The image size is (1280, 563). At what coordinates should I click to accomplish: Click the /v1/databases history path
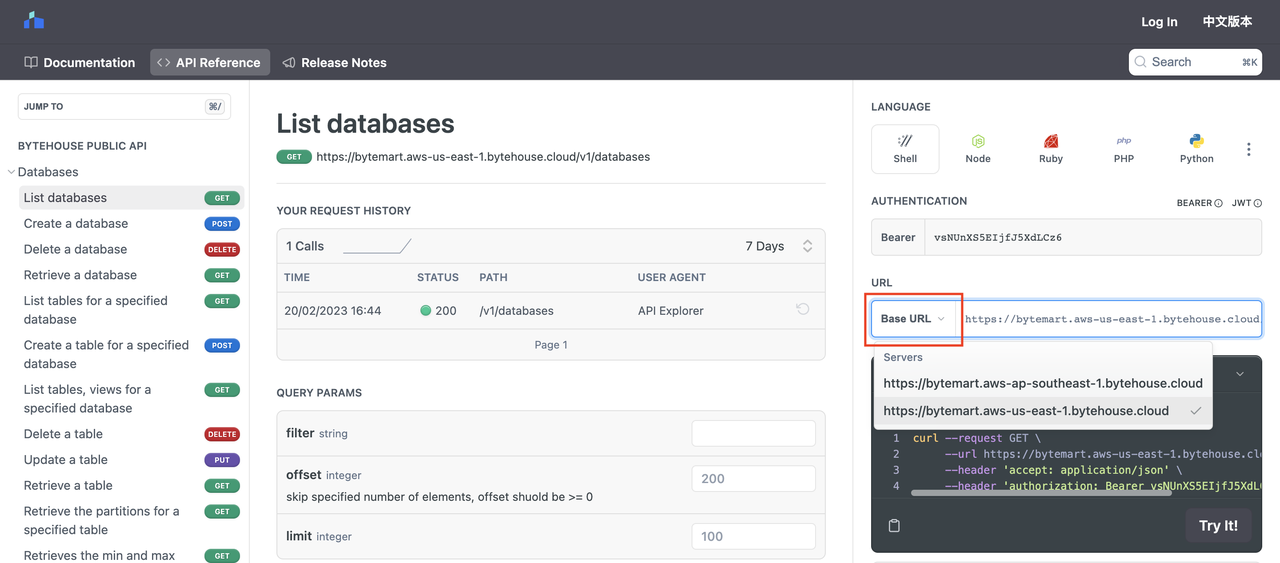[517, 311]
